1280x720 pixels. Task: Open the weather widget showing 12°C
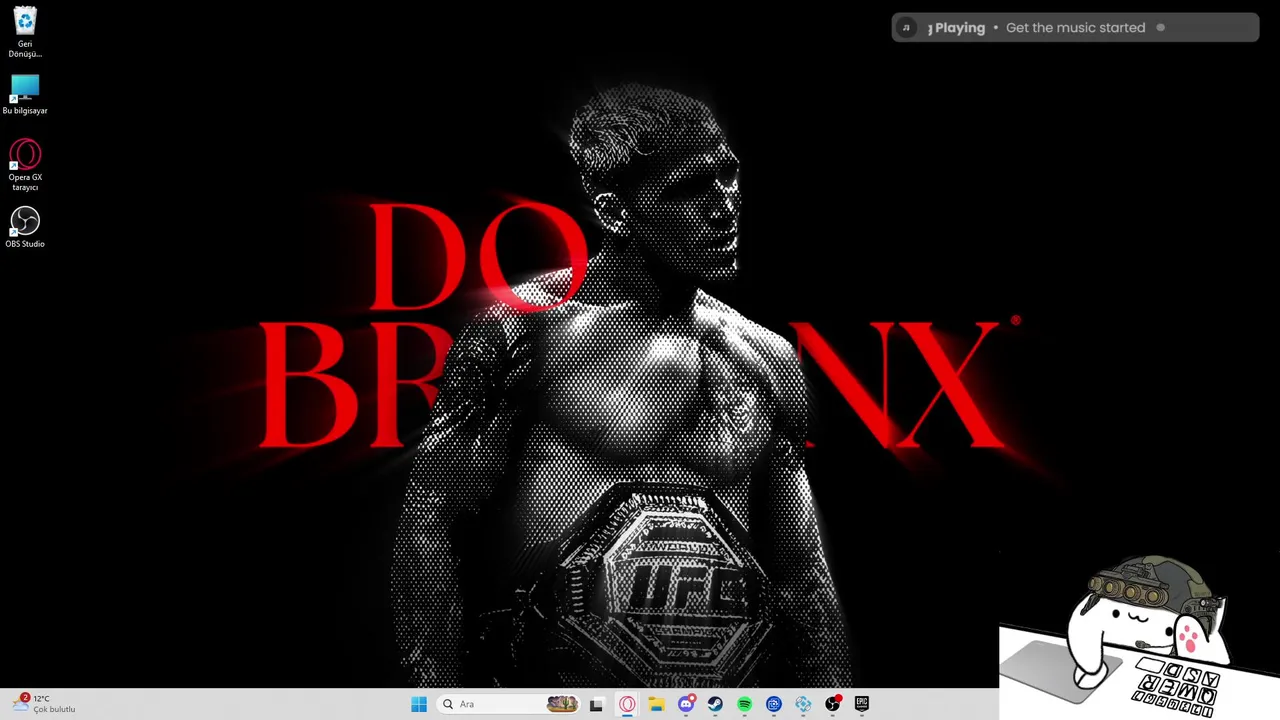[44, 704]
